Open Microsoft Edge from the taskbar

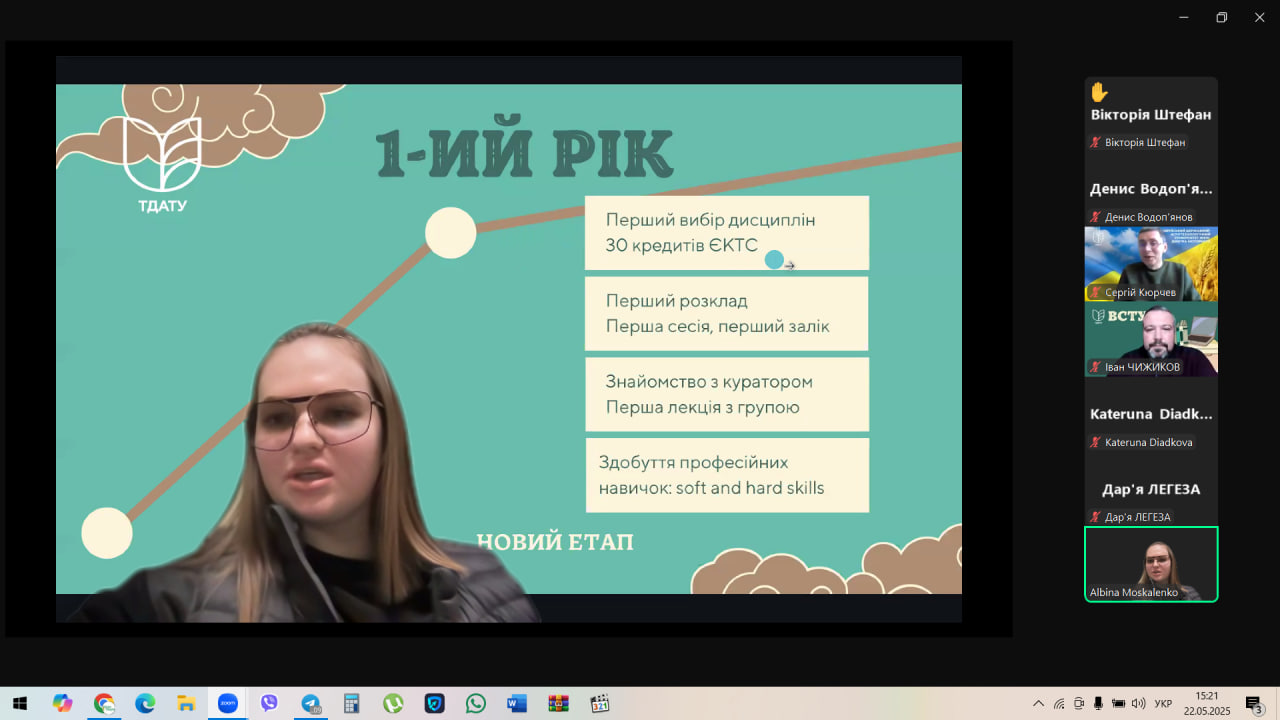[145, 704]
